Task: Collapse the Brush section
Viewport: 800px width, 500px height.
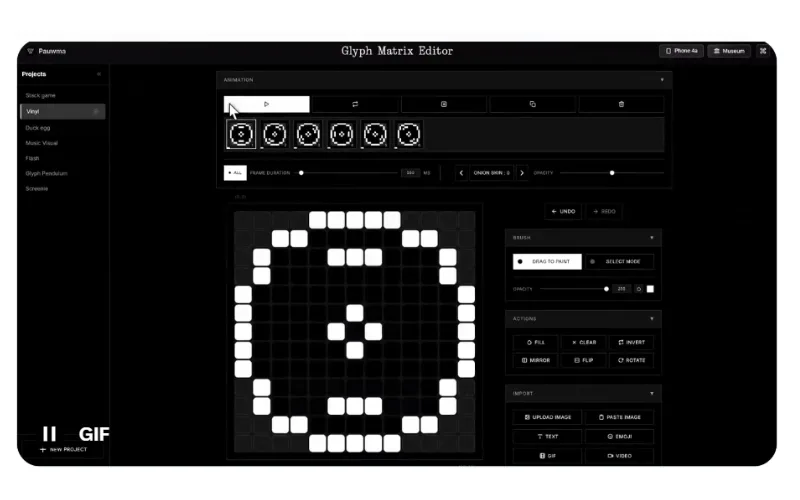Action: (651, 238)
